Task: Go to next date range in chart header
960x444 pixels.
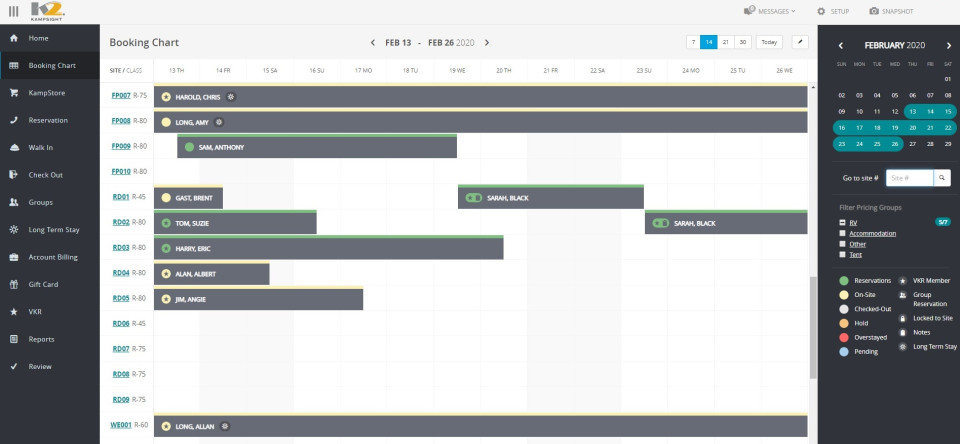Action: pos(487,43)
